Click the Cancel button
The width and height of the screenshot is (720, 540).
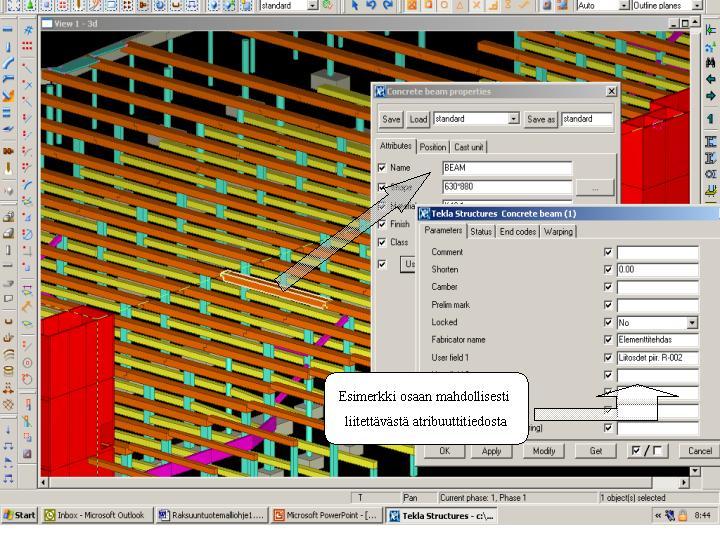[700, 451]
